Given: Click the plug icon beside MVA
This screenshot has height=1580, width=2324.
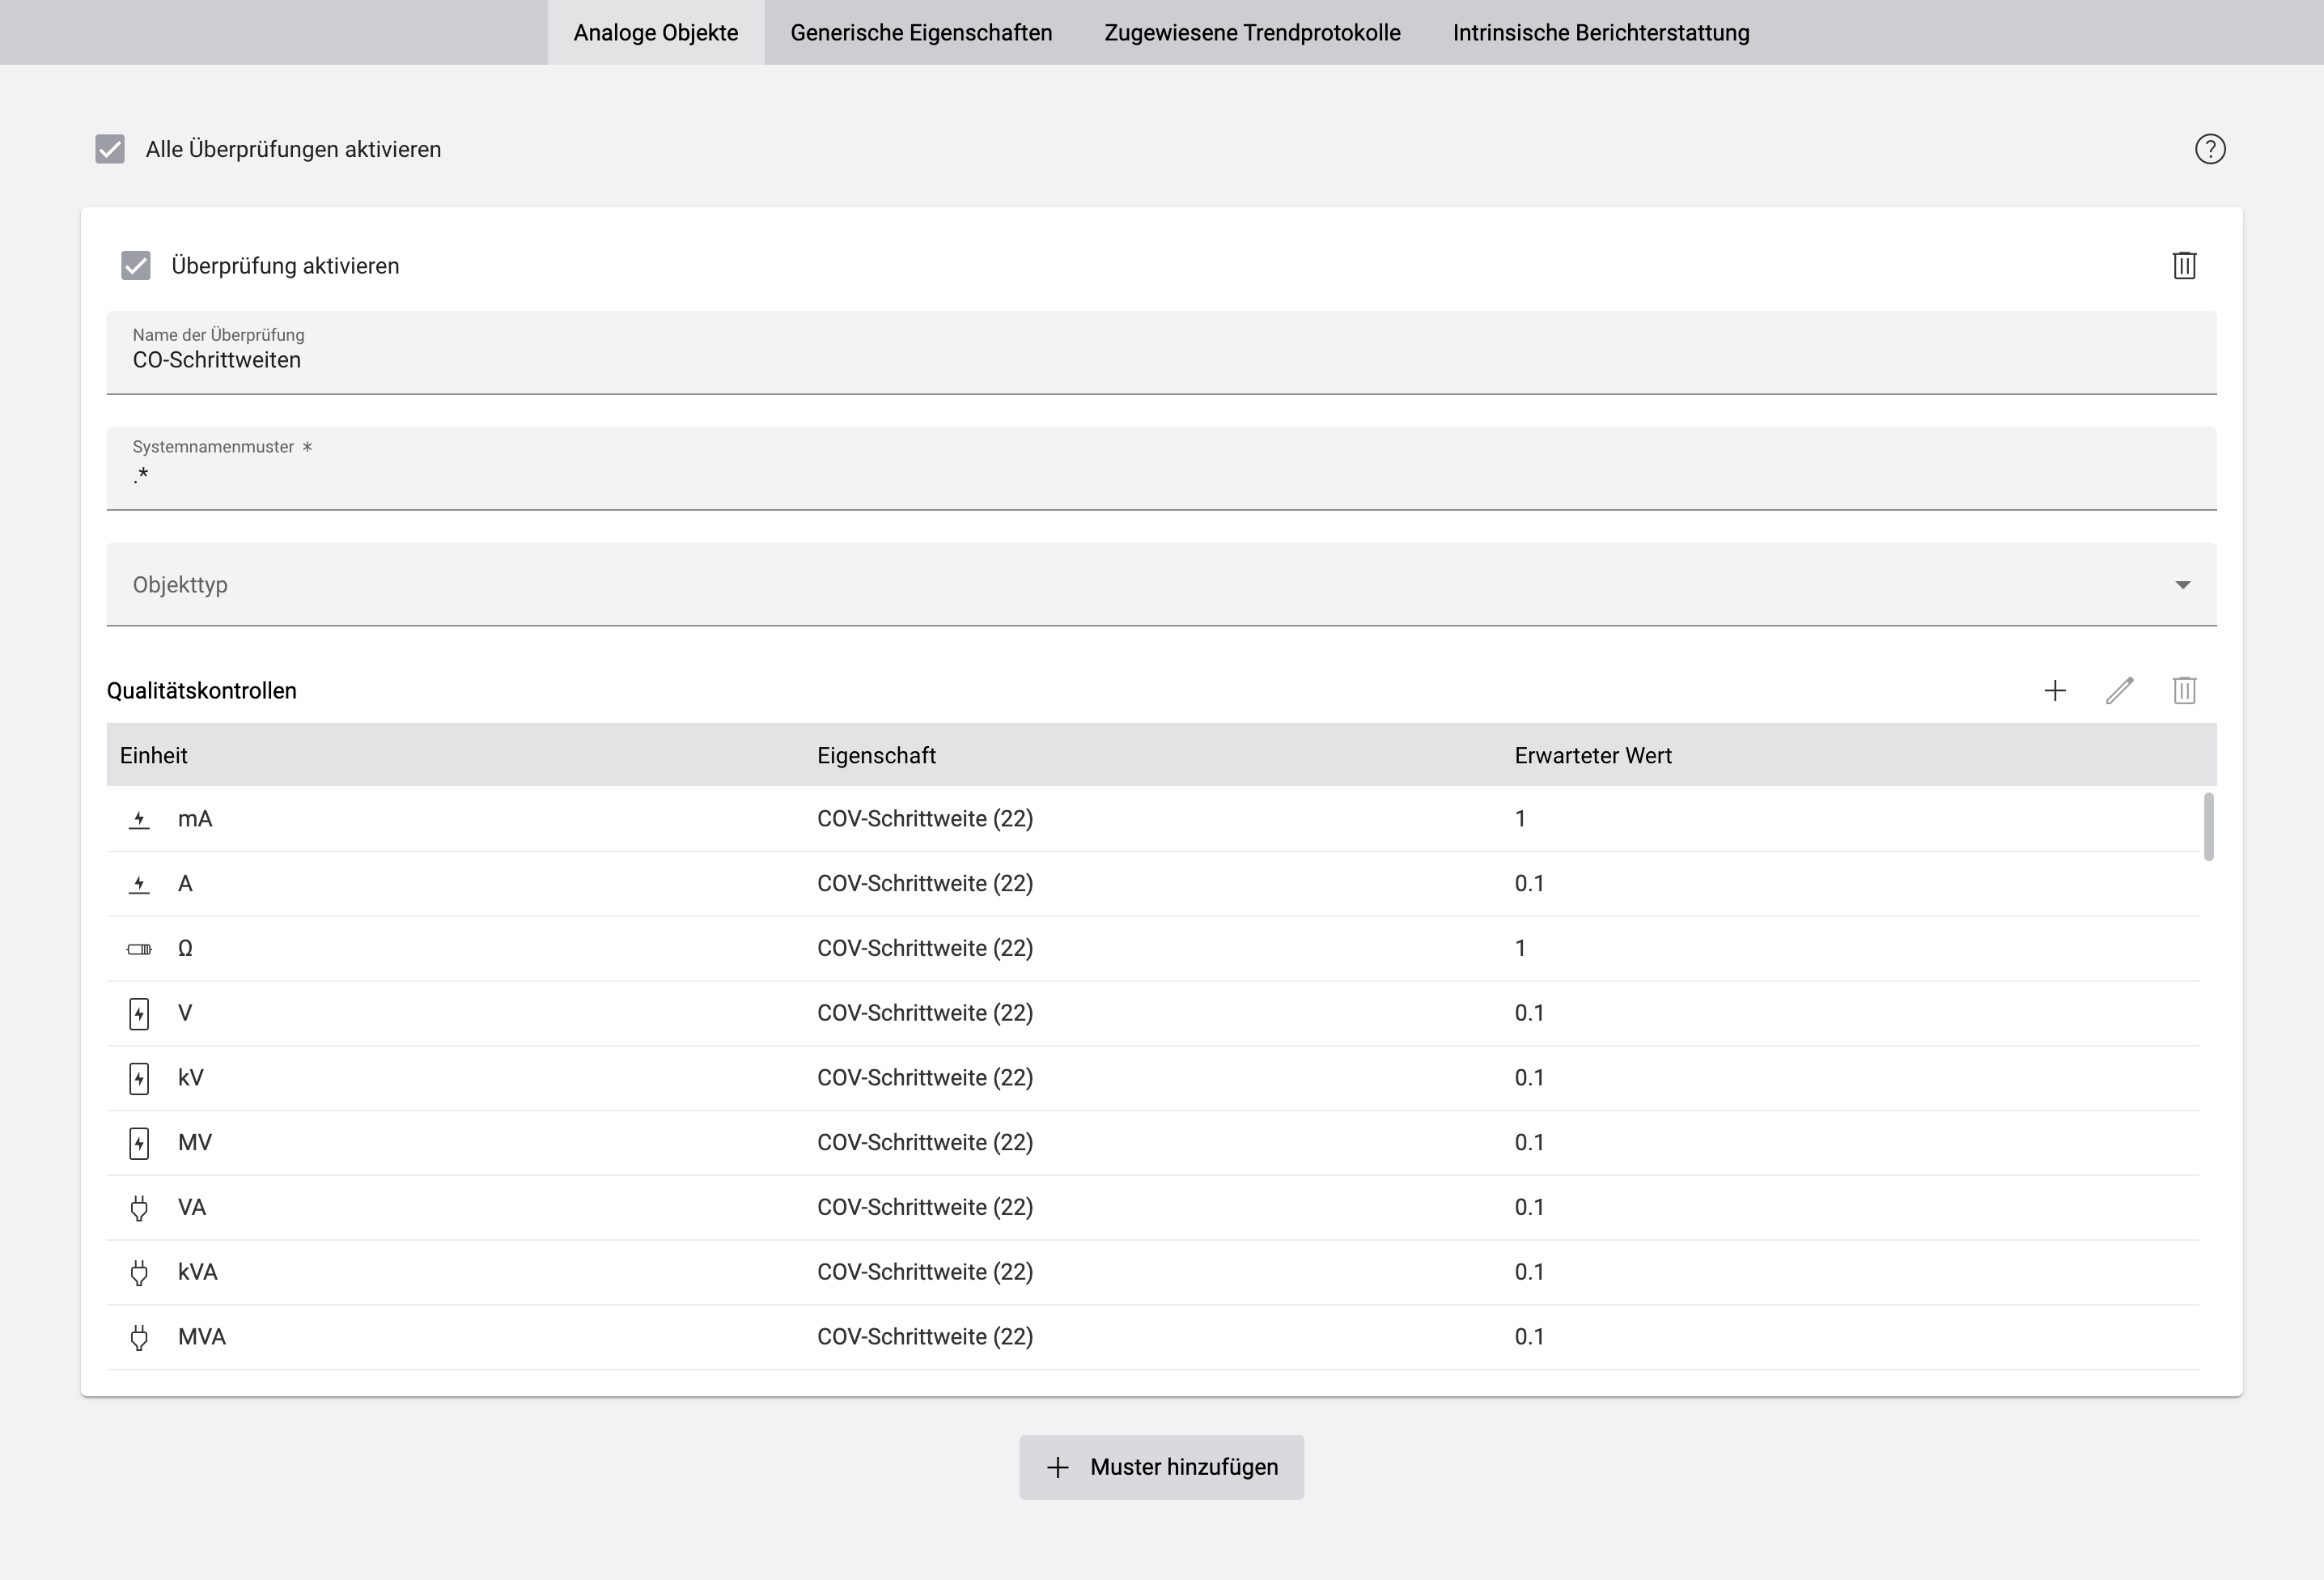Looking at the screenshot, I should [139, 1337].
